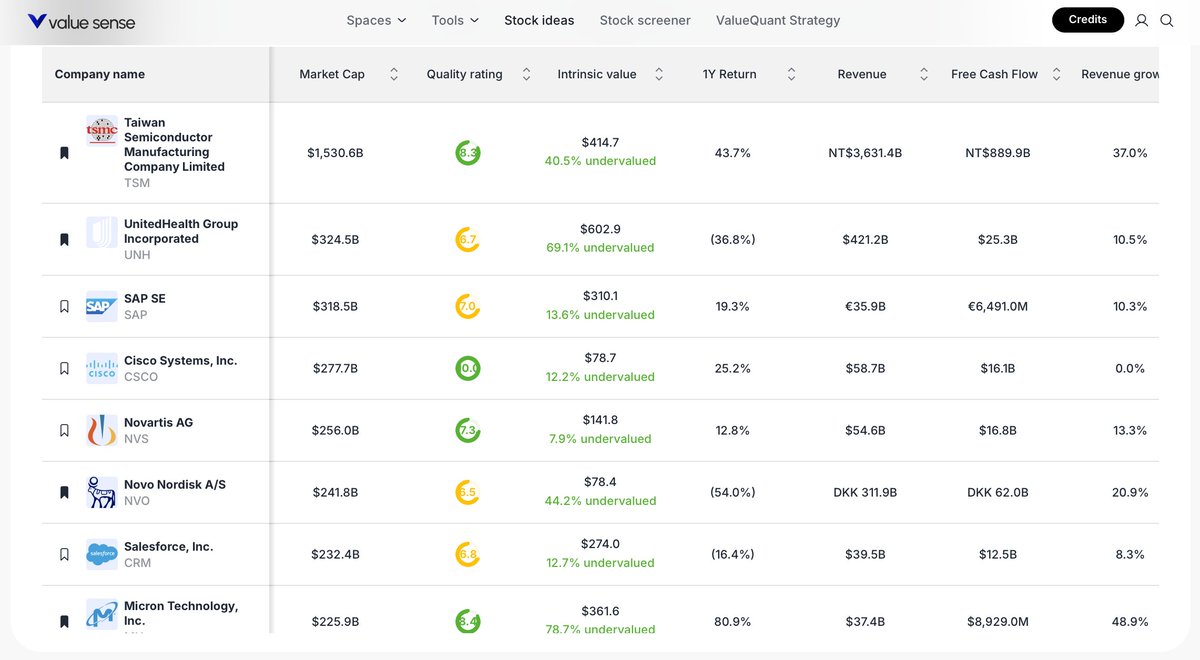Click the Novartis company logo
This screenshot has width=1200, height=660.
point(102,430)
